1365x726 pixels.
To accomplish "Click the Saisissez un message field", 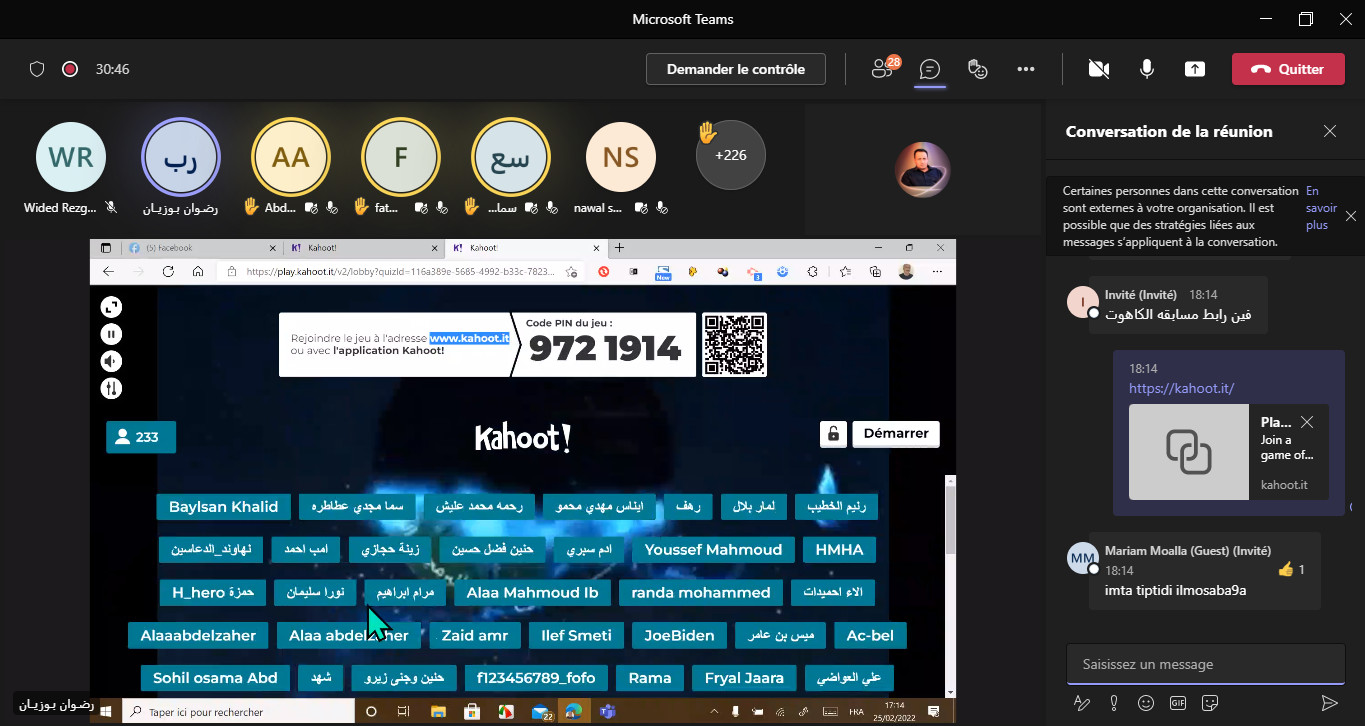I will [x=1204, y=664].
